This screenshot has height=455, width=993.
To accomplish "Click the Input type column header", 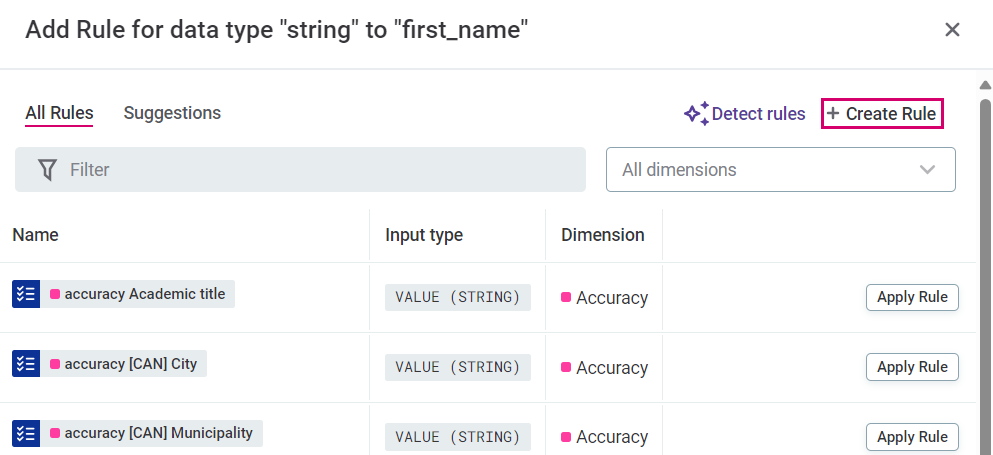I will [424, 235].
